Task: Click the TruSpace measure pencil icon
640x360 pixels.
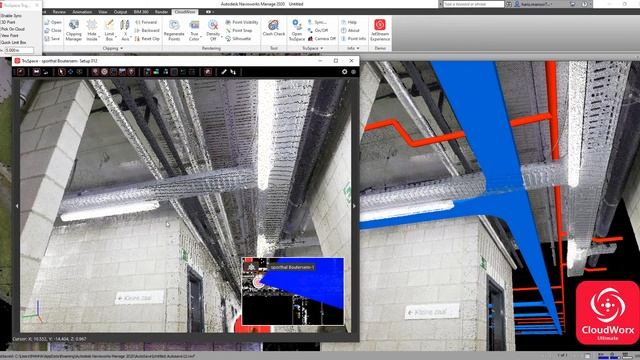Action: (224, 72)
